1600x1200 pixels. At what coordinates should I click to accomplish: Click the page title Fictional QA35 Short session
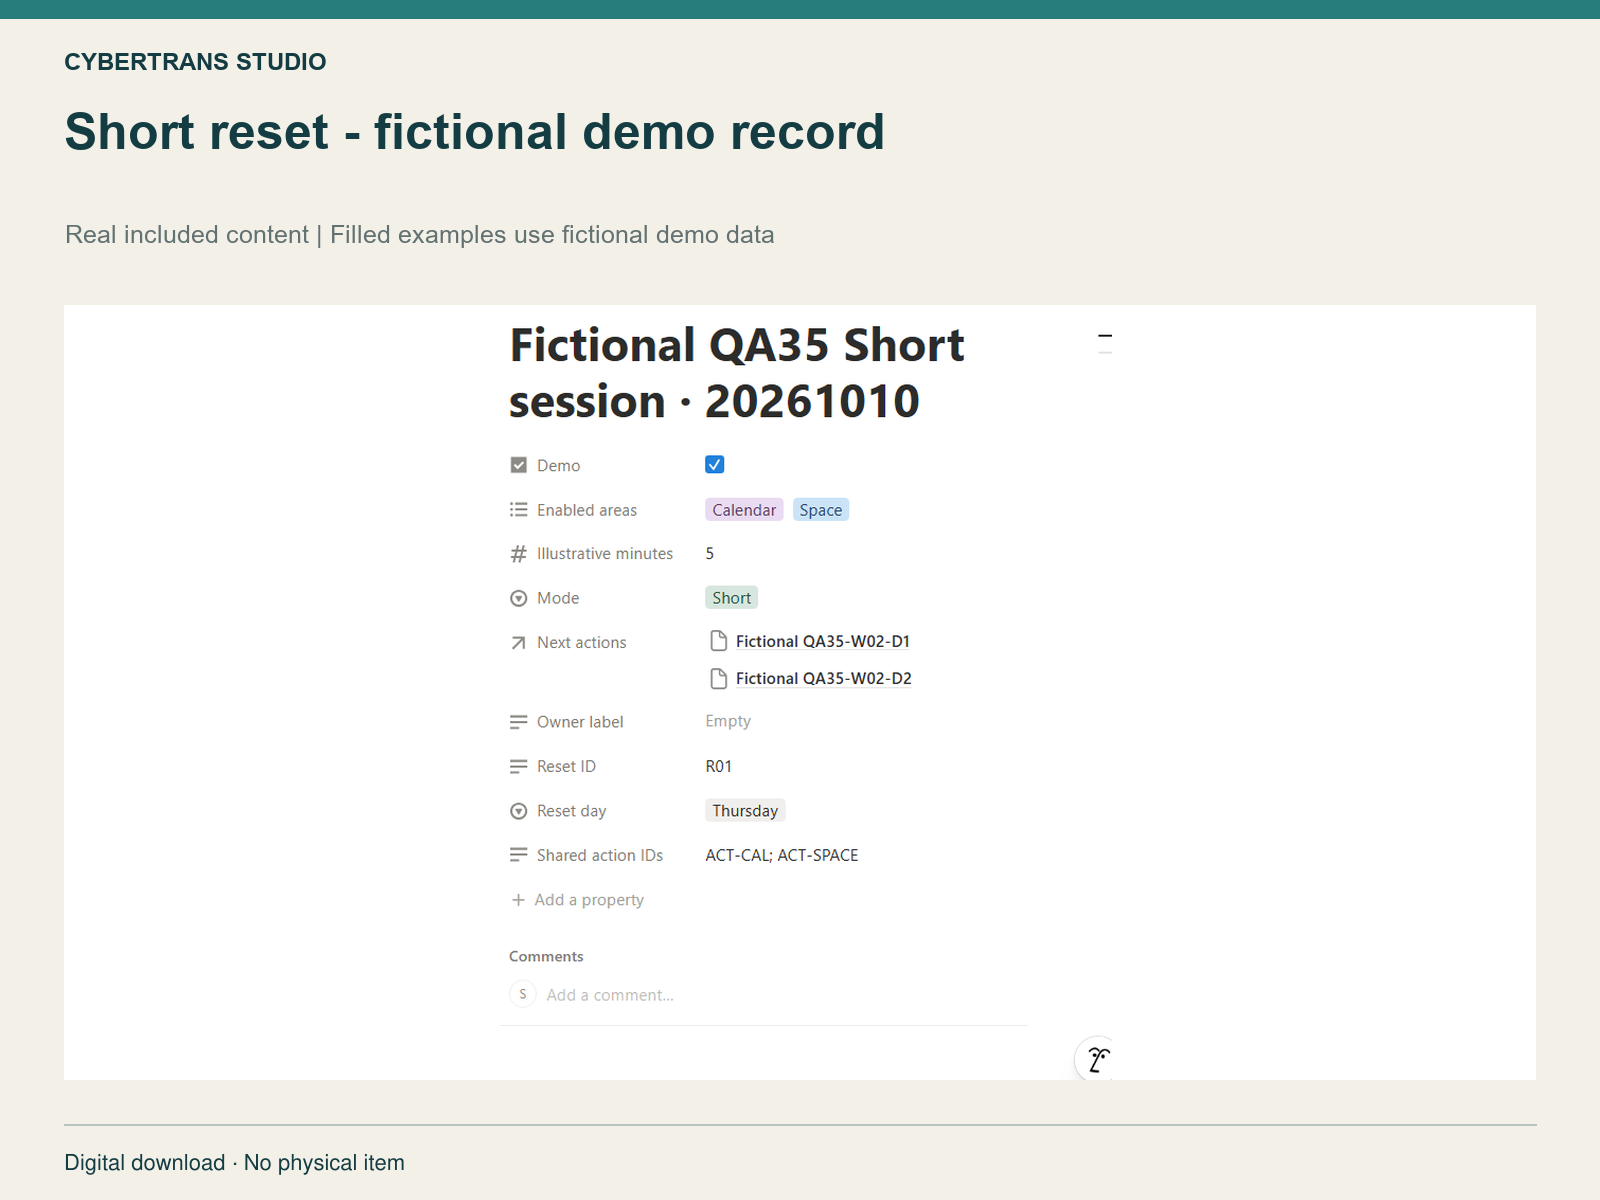[x=737, y=373]
